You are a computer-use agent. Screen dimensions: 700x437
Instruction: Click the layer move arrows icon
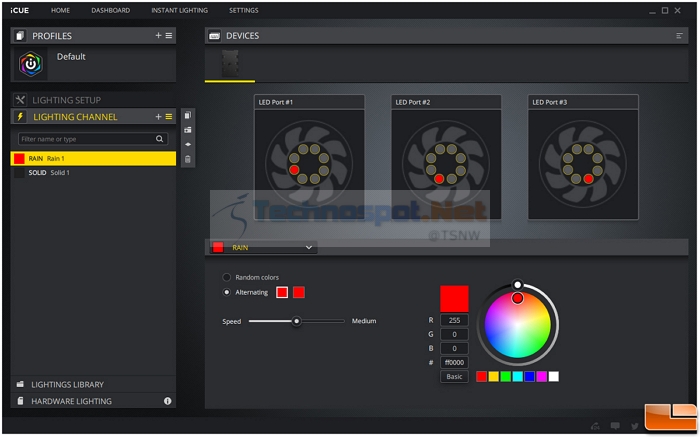(188, 144)
